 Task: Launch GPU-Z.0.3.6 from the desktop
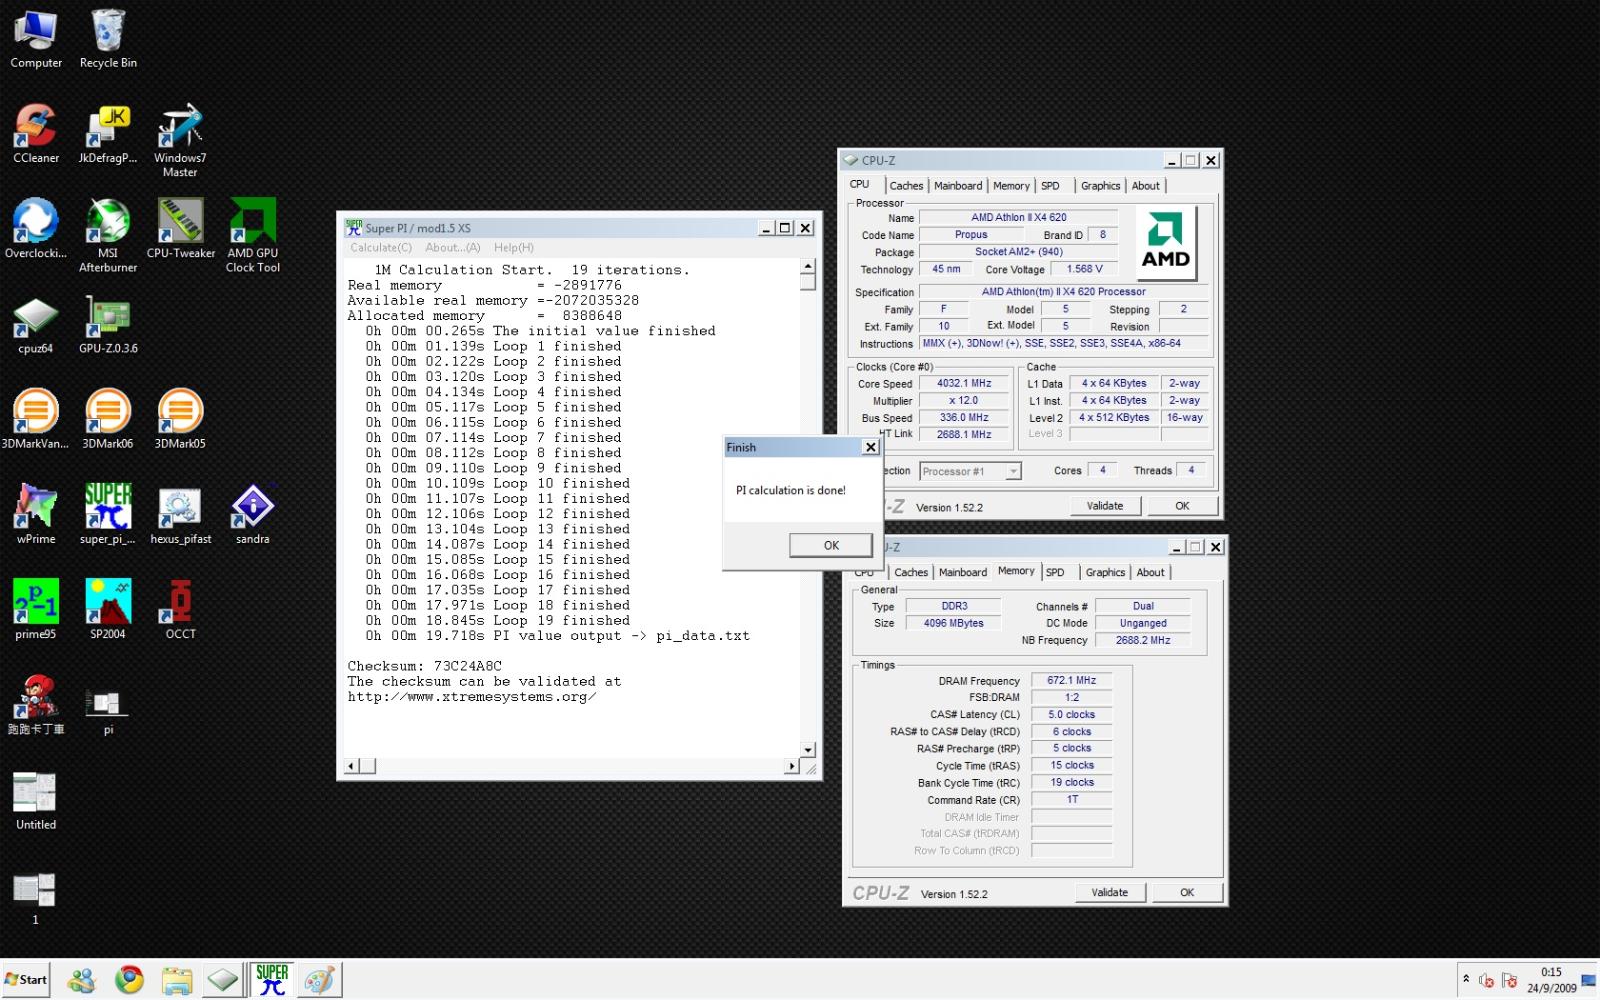point(108,325)
